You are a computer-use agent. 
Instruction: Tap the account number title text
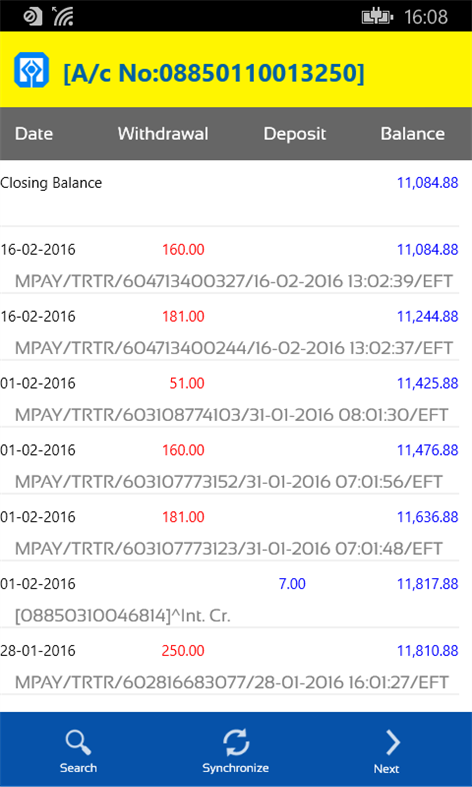213,73
